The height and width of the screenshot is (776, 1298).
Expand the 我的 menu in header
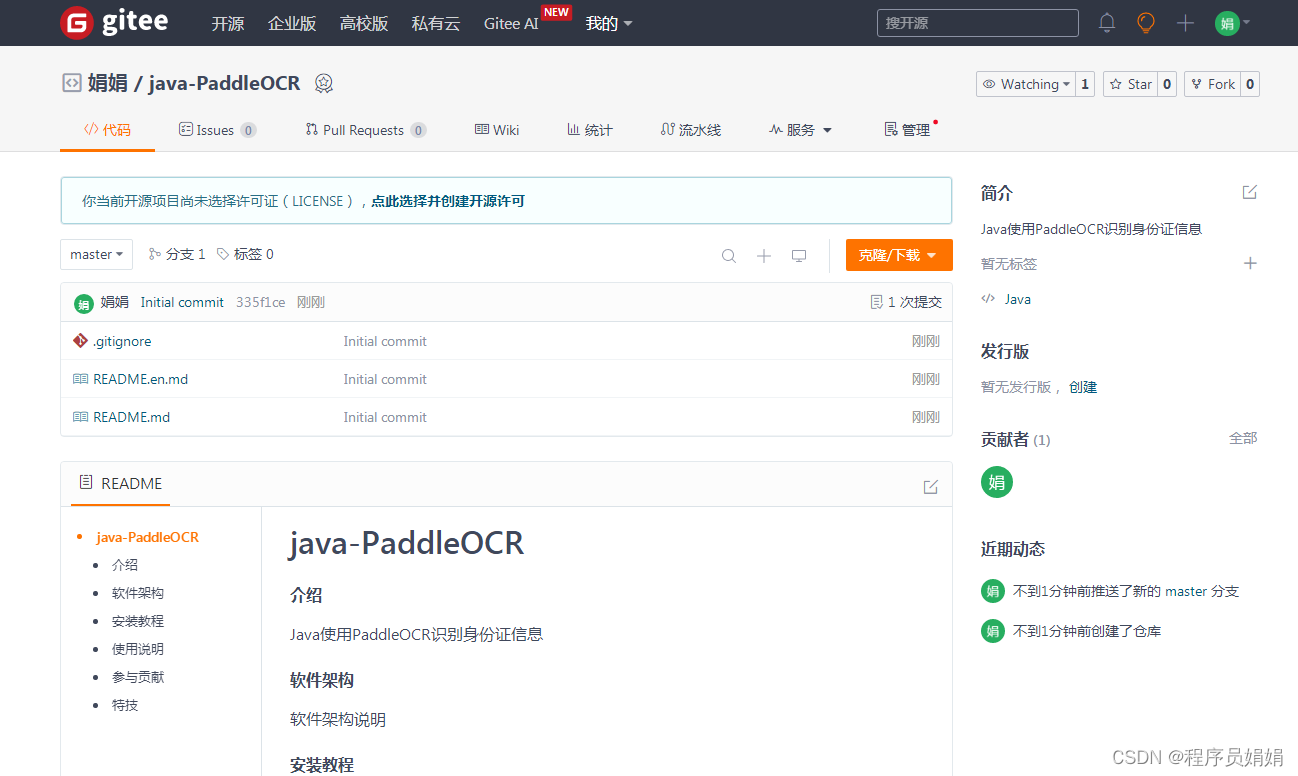click(x=609, y=23)
